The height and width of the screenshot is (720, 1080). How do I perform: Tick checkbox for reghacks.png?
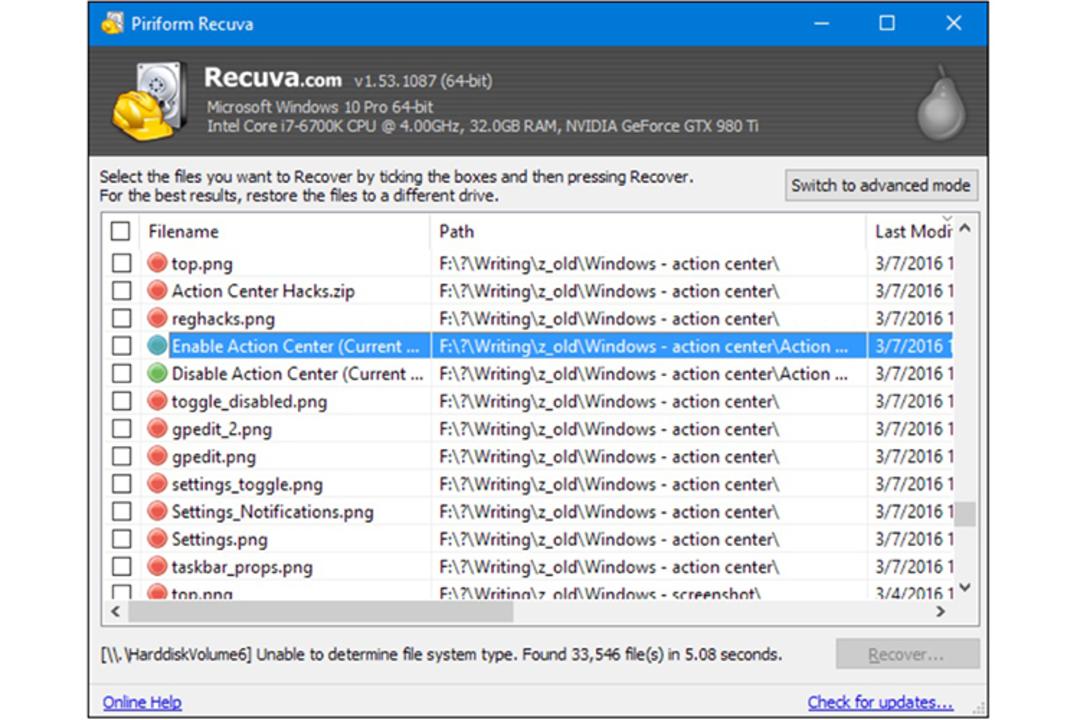tap(122, 318)
